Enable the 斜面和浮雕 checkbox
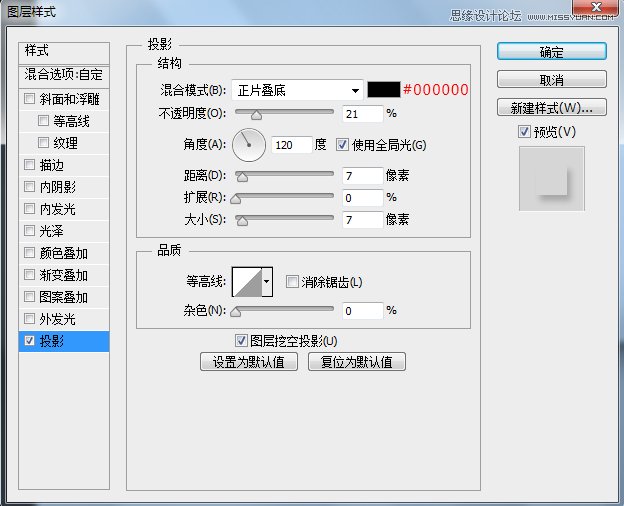Viewport: 624px width, 506px height. (29, 98)
